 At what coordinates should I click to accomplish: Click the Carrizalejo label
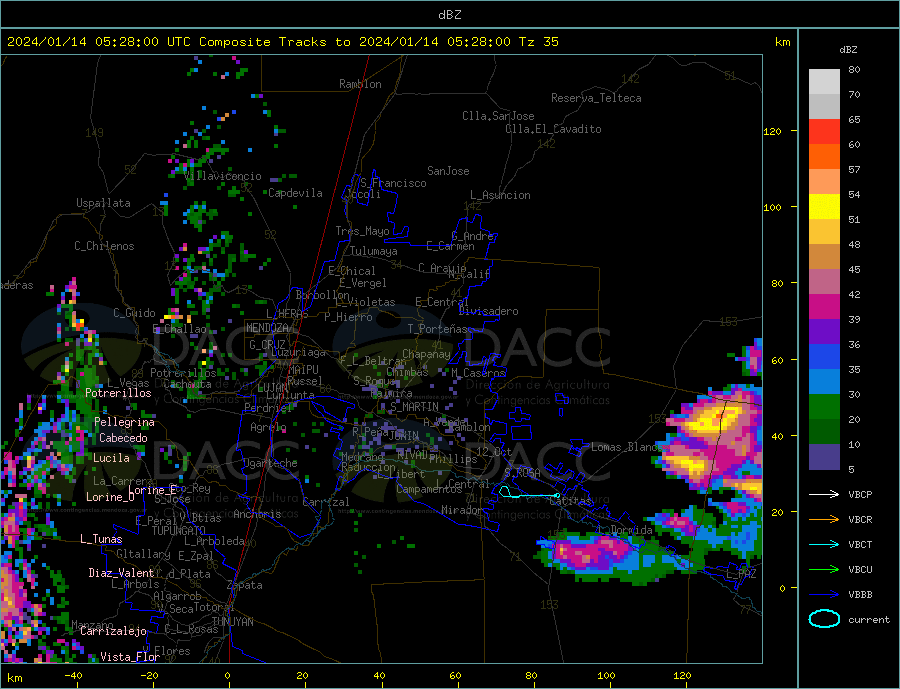click(x=113, y=631)
